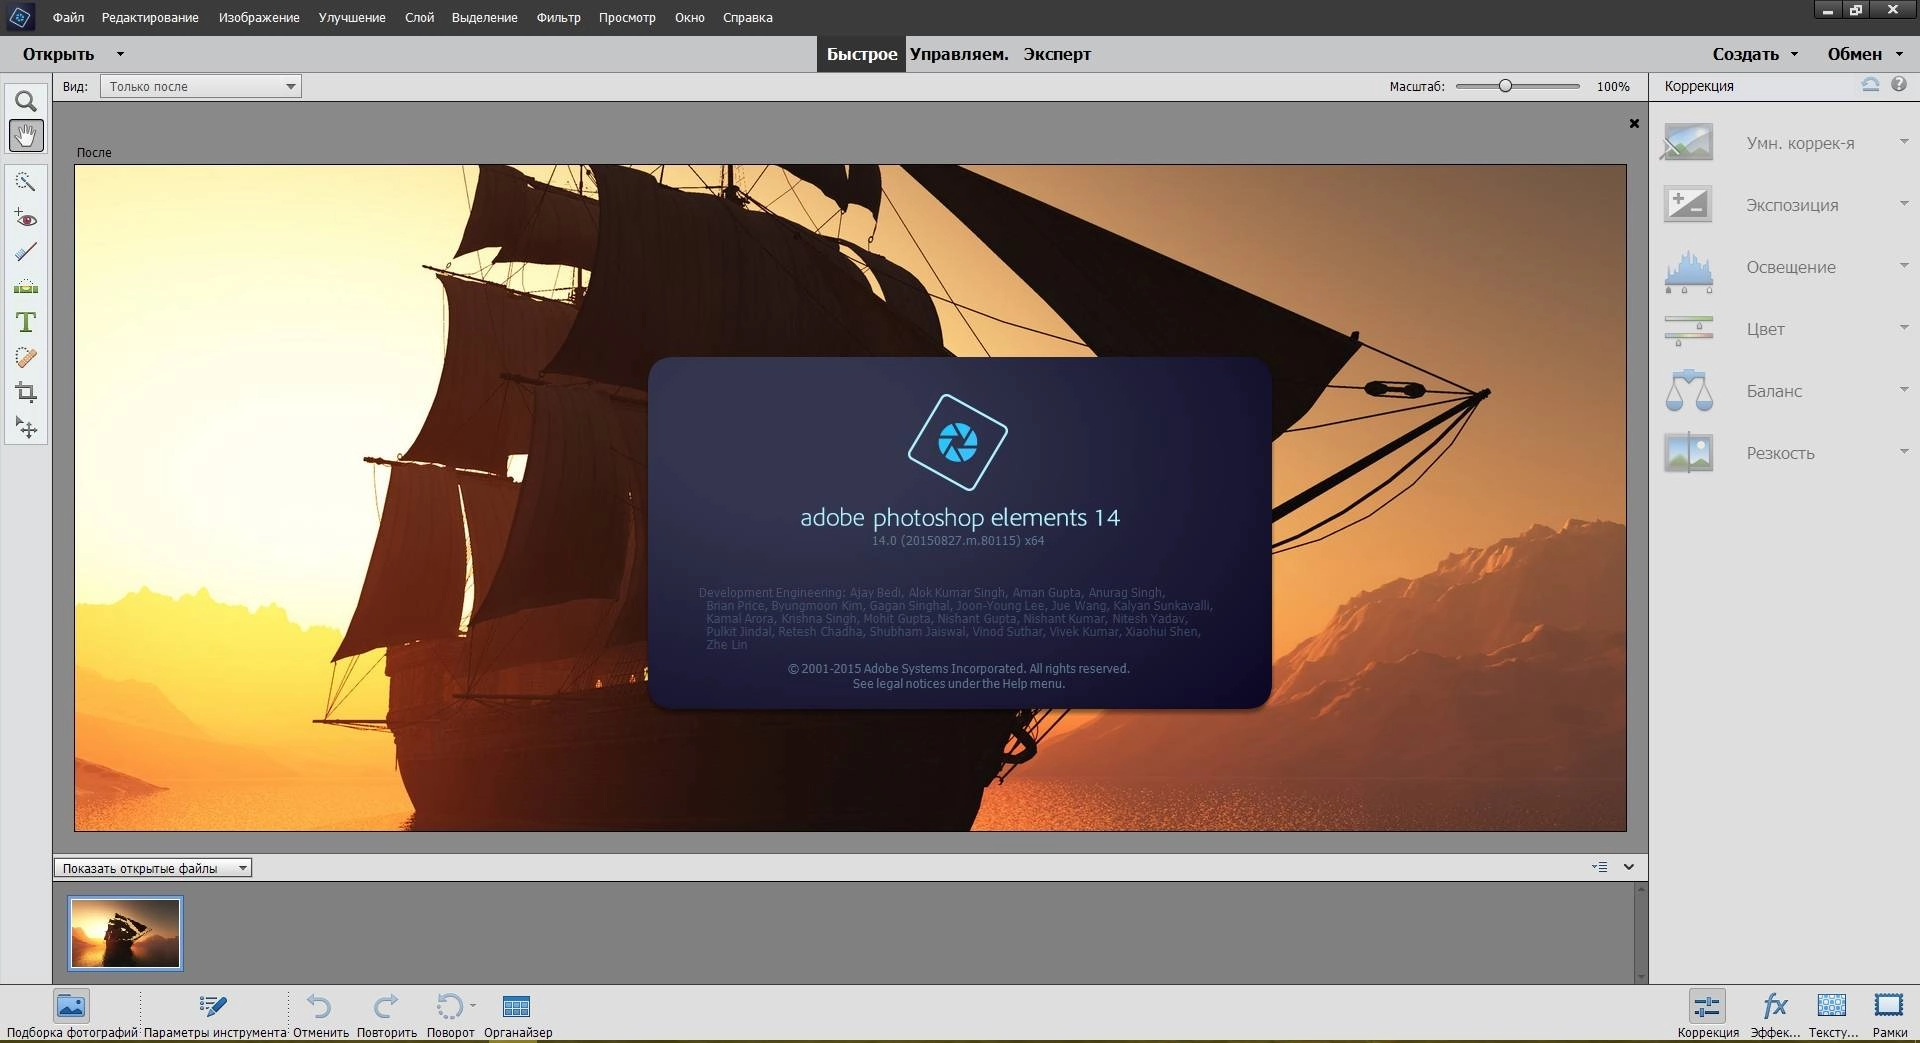
Task: Expand the Резкость adjustment
Action: (1904, 452)
